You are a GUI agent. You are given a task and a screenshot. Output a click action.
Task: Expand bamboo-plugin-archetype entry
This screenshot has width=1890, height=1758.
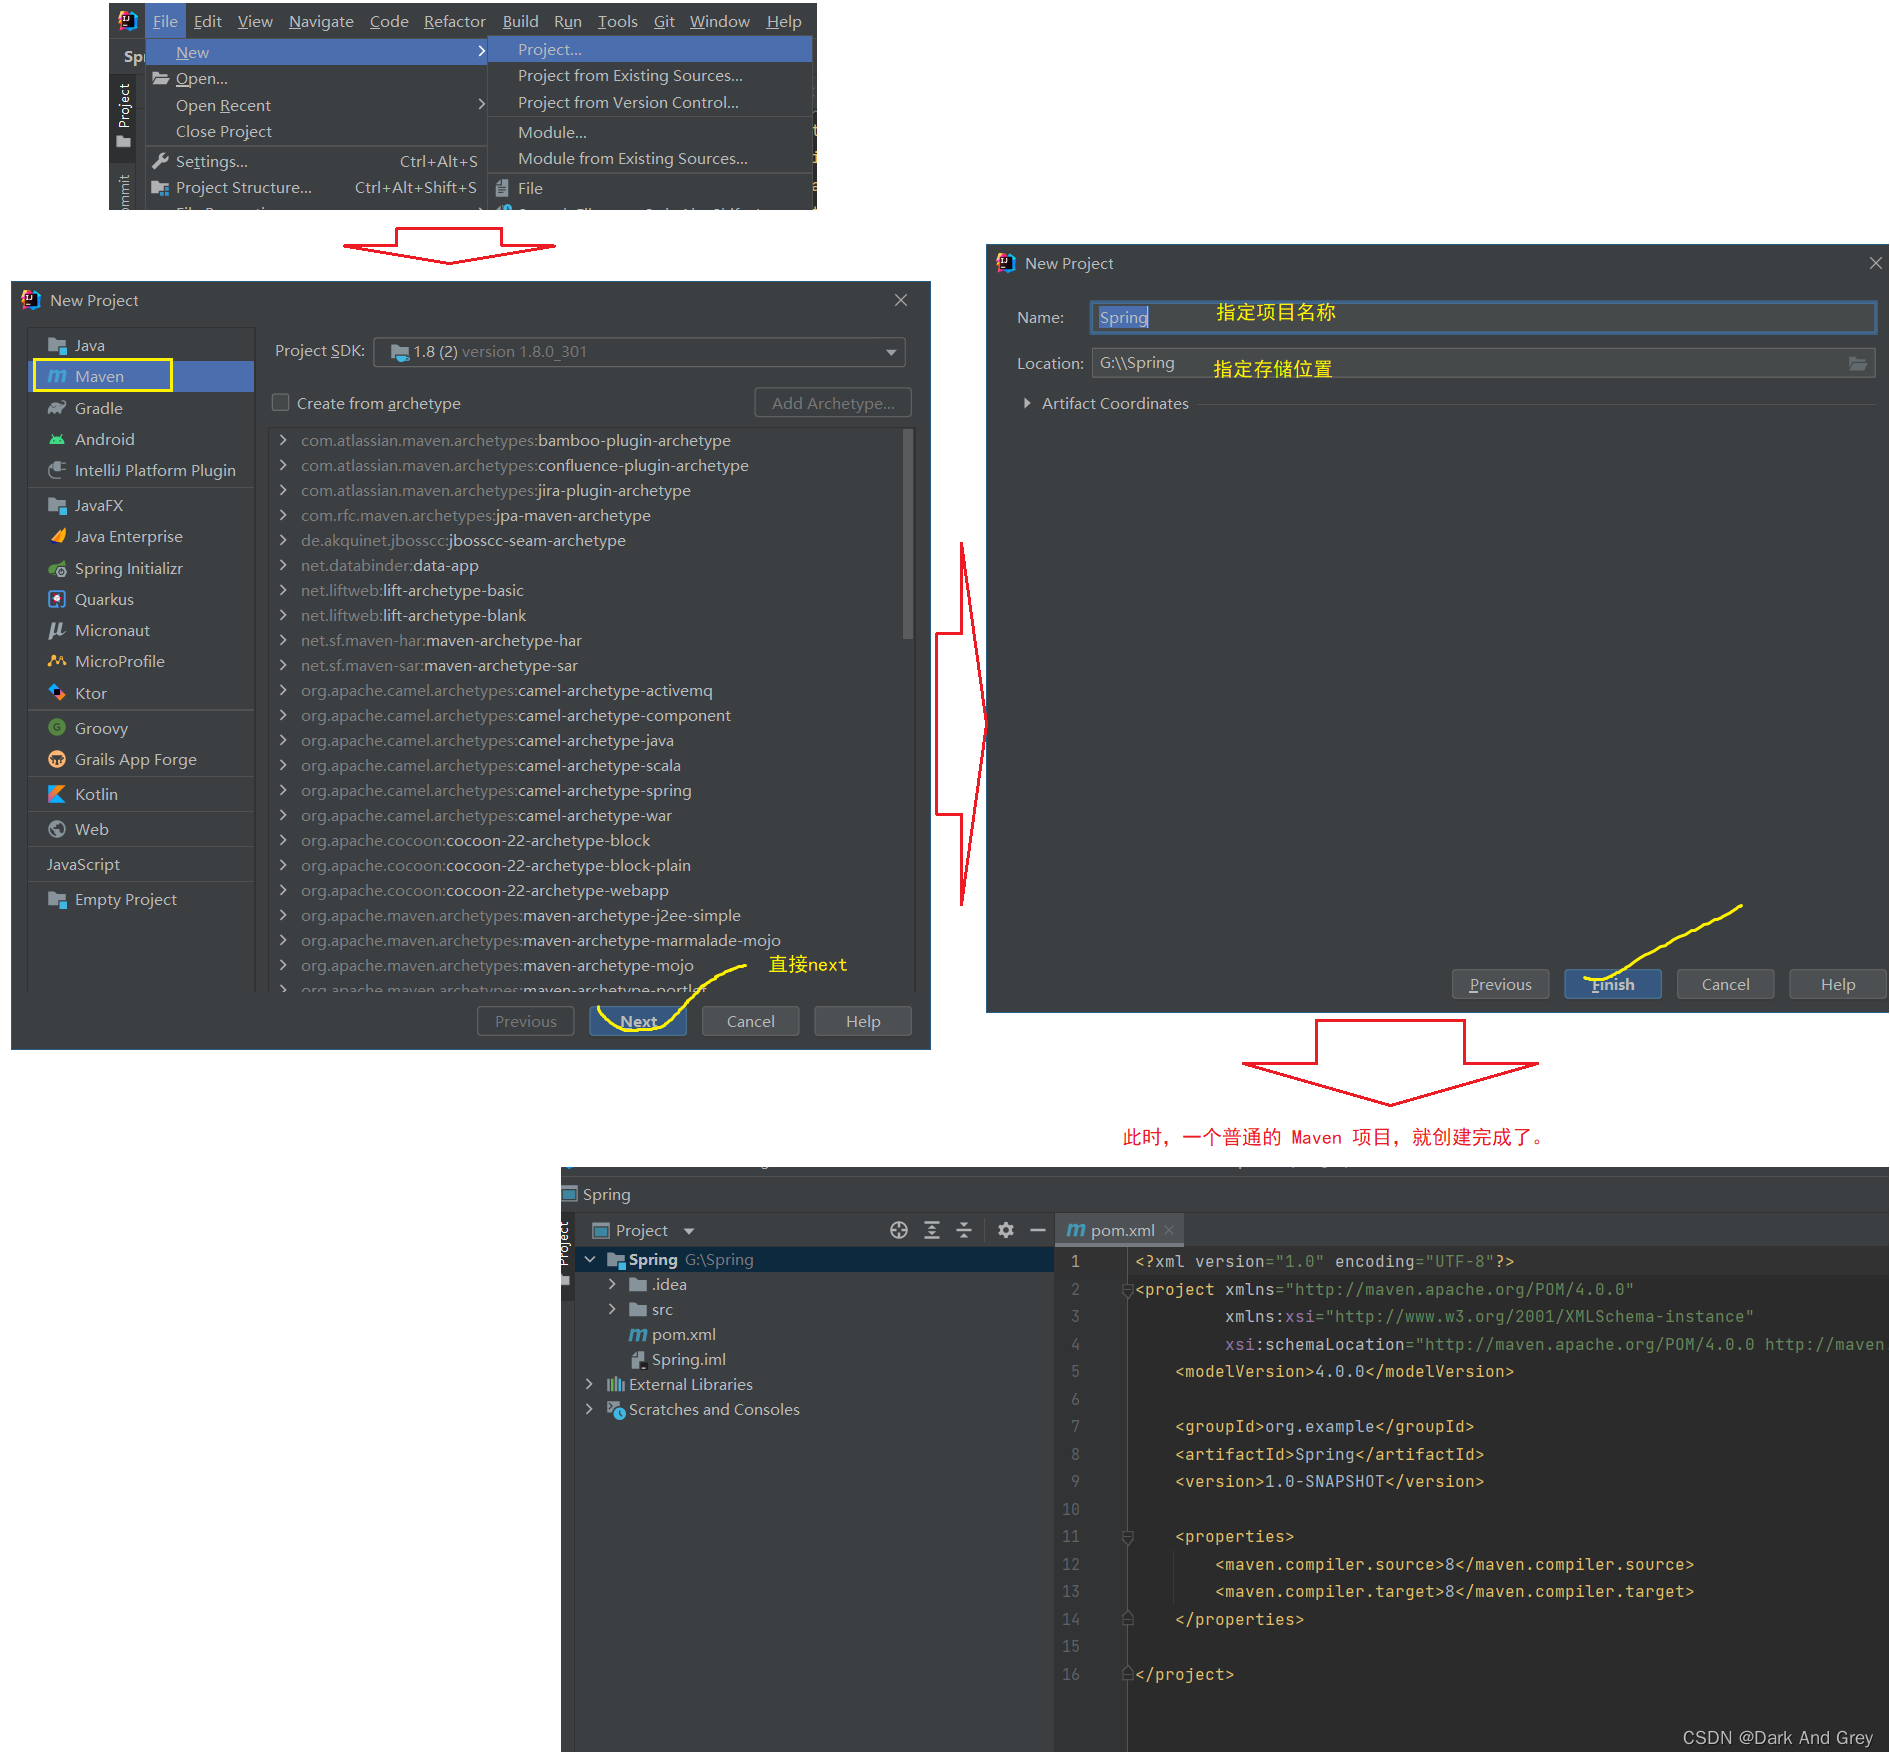point(283,440)
